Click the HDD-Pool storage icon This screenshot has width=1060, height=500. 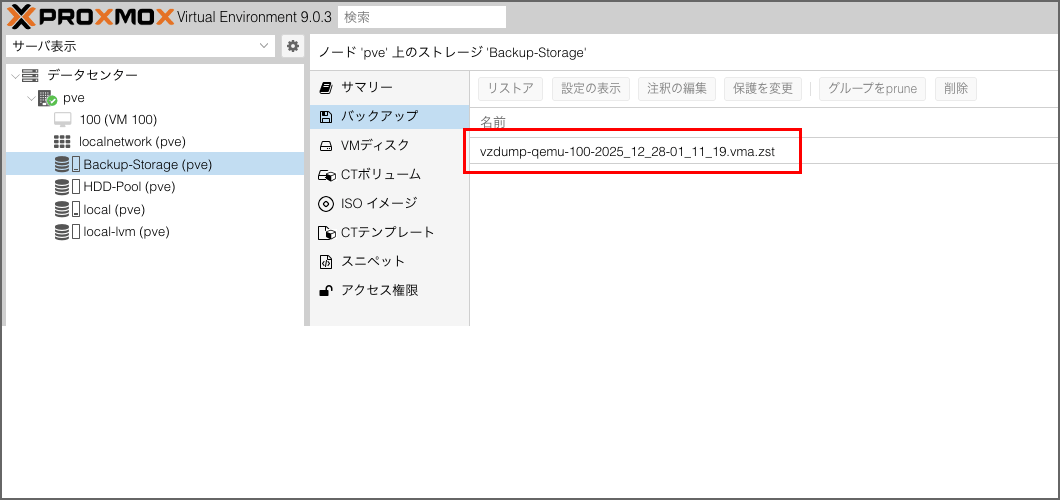point(67,187)
